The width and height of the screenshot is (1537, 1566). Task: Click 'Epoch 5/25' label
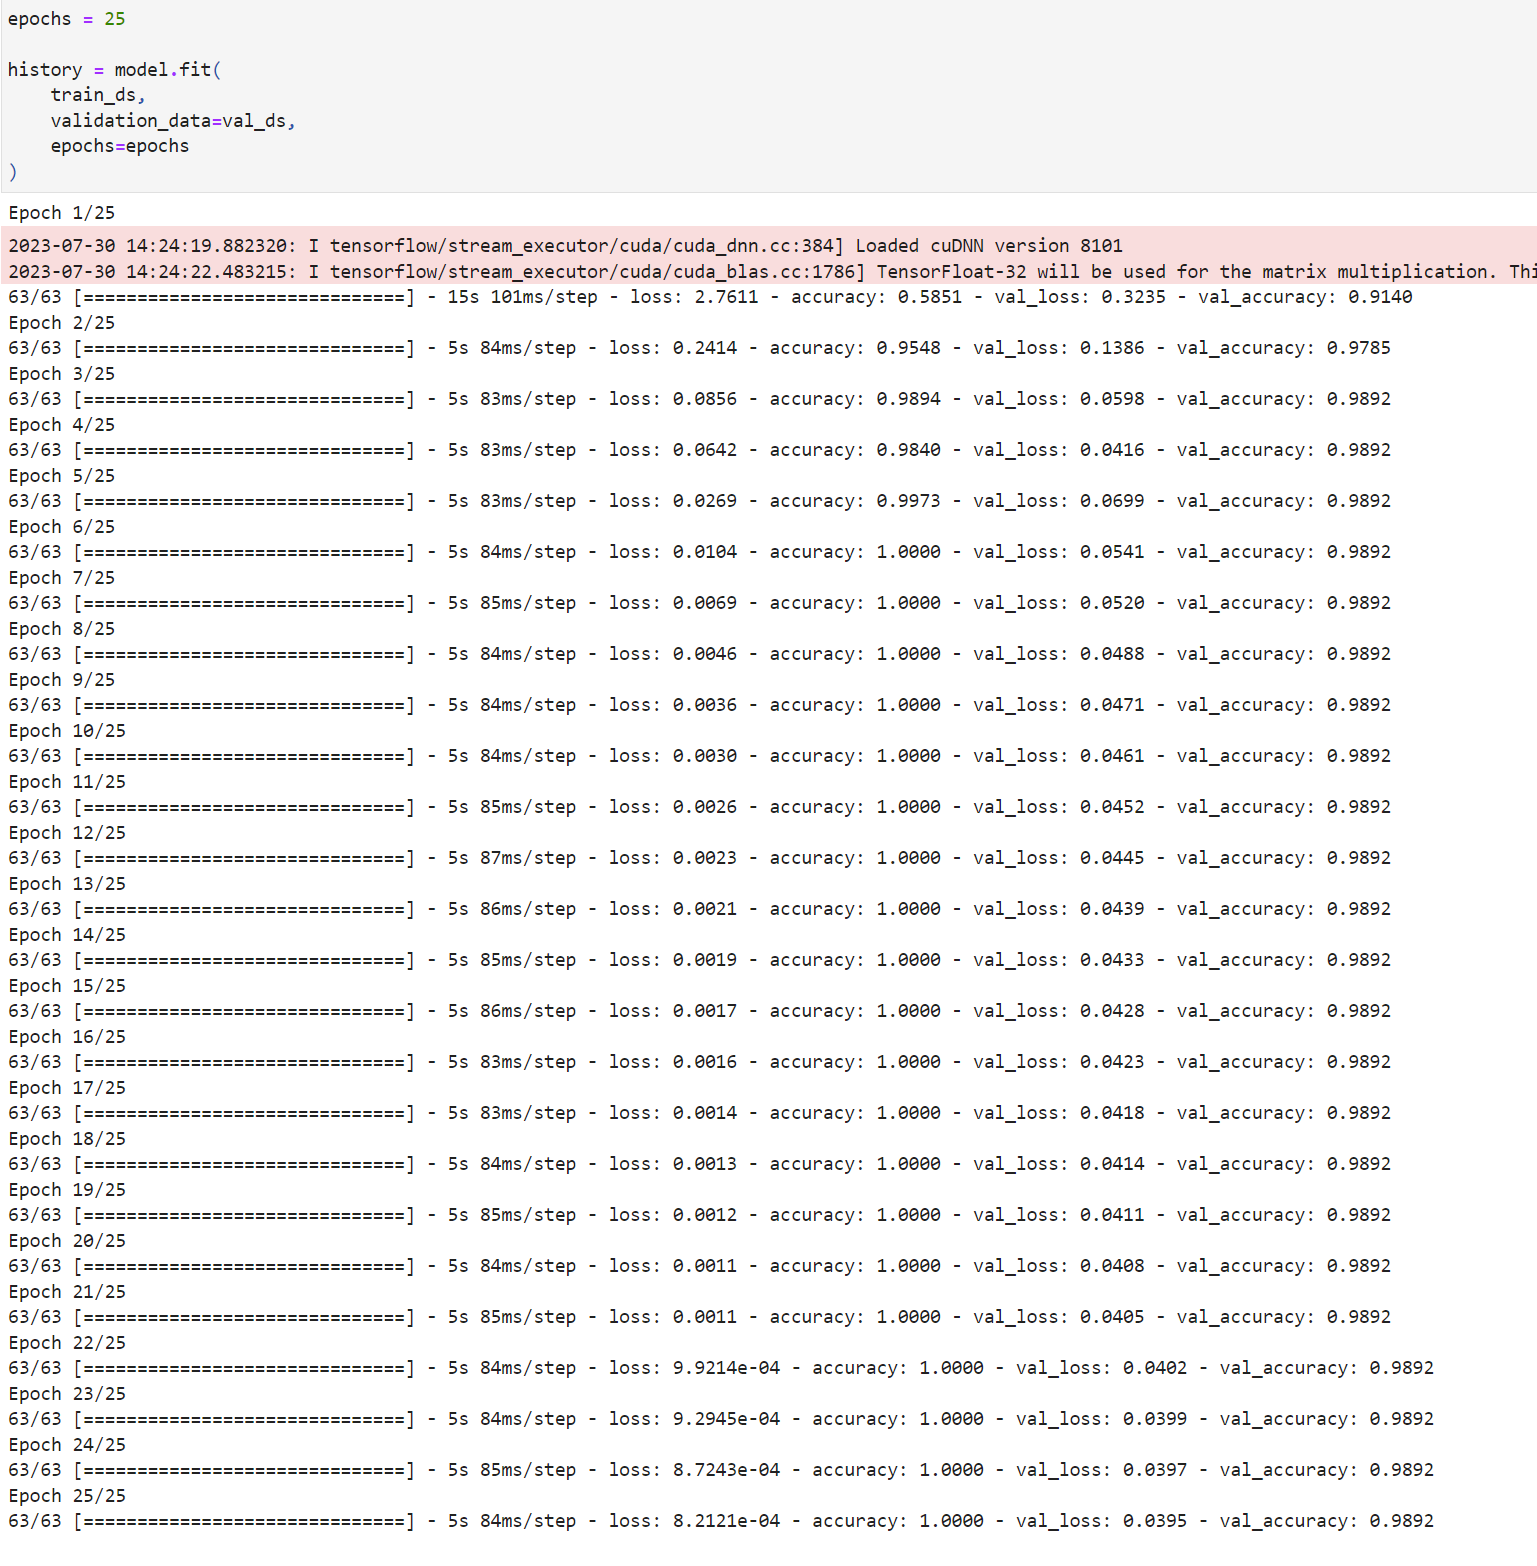click(62, 476)
